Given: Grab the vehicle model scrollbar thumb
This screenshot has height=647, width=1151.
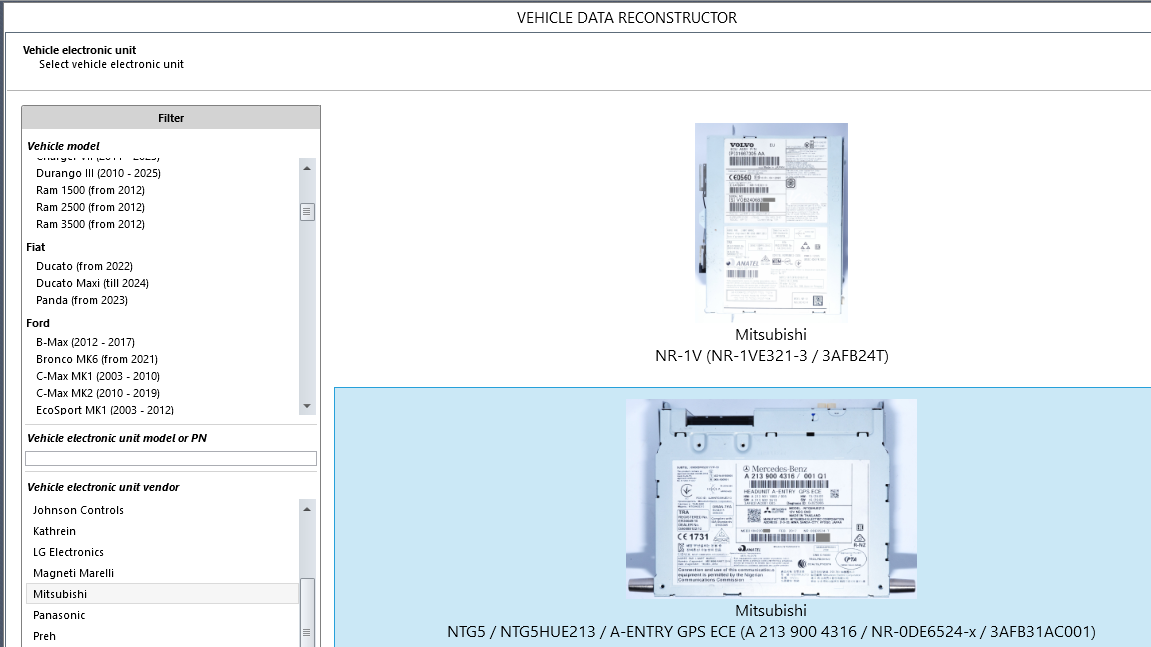Looking at the screenshot, I should point(307,211).
